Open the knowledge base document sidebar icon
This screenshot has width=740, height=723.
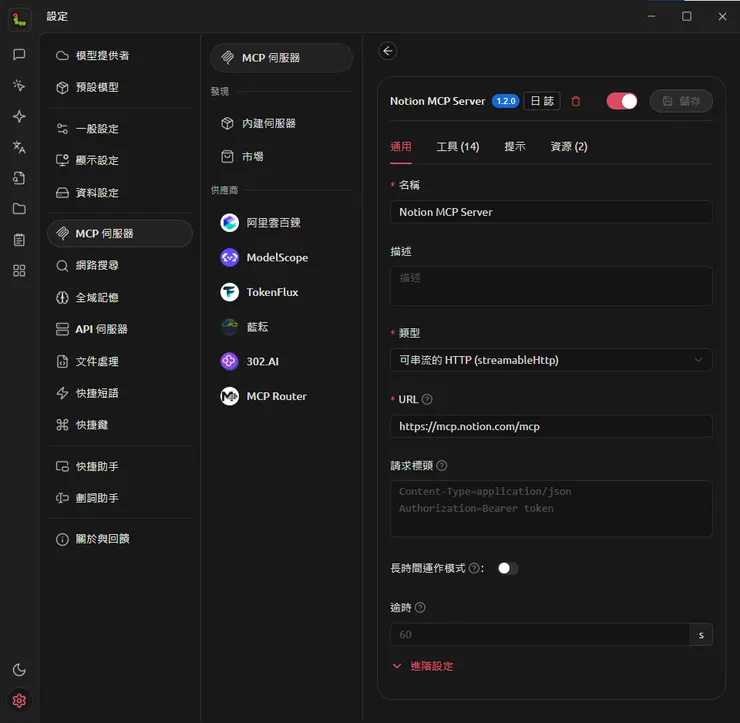point(19,178)
